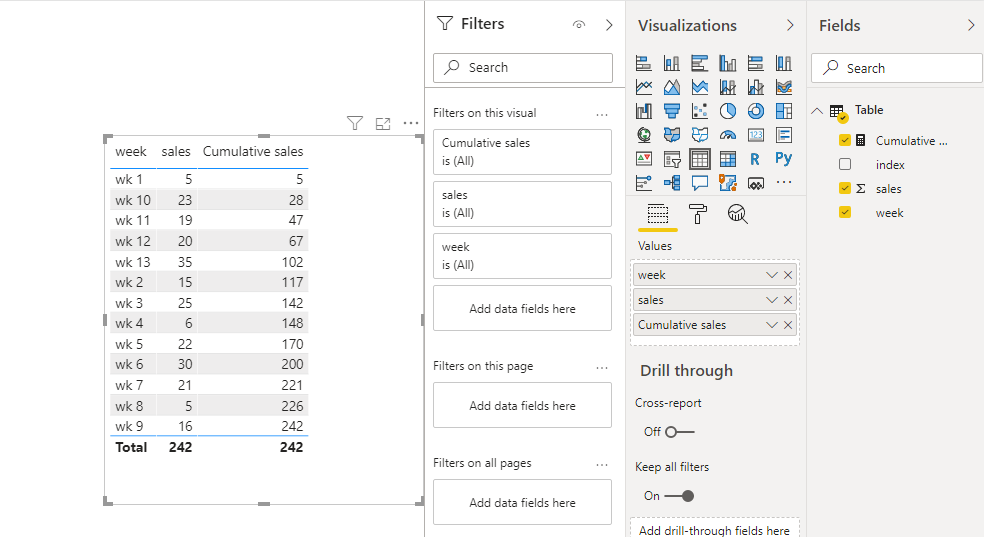Open options for Filters on all pages

[602, 464]
